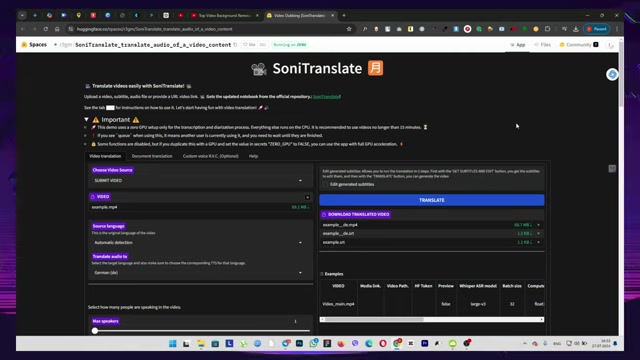Open the Source language dropdown
This screenshot has height=360, width=640.
200,242
